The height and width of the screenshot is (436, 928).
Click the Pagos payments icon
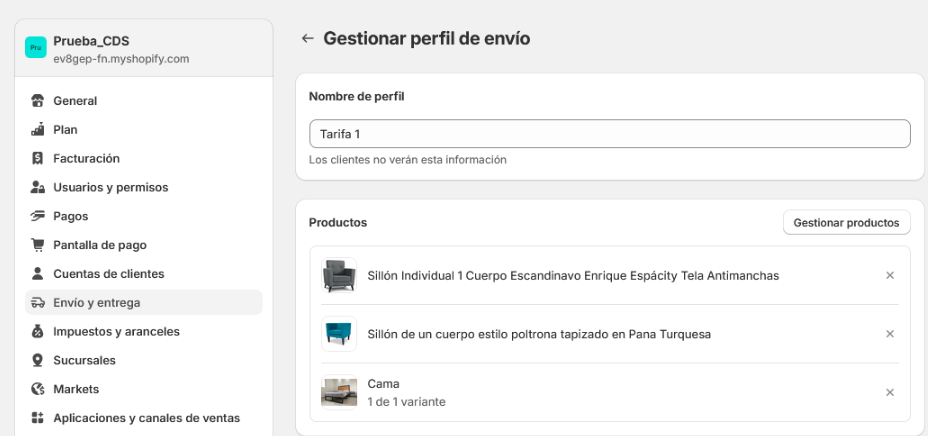click(x=38, y=216)
